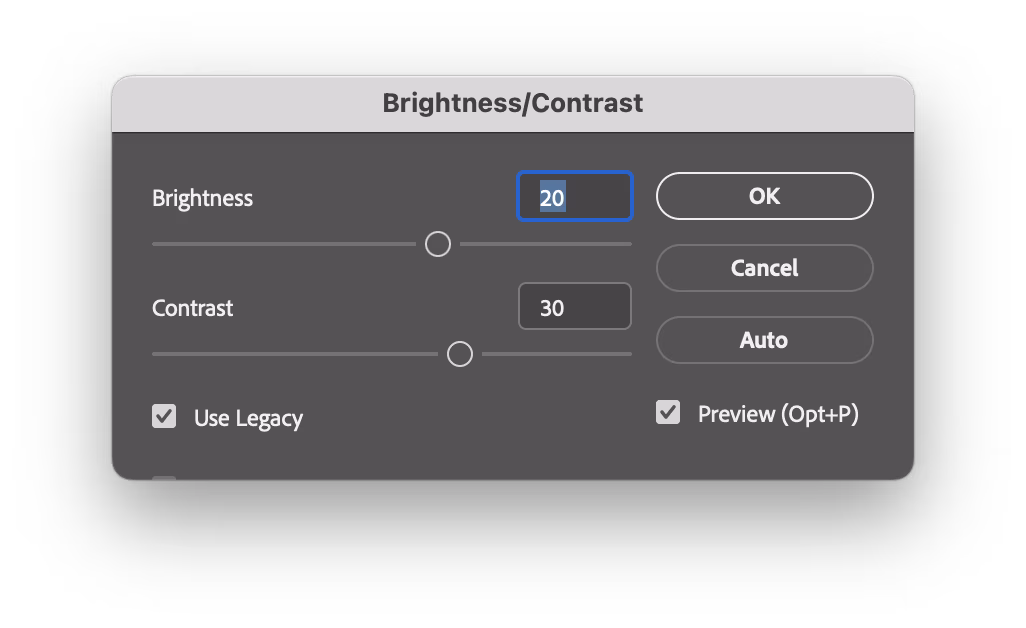Image resolution: width=1026 pixels, height=628 pixels.
Task: Click the Contrast label text
Action: pos(192,308)
